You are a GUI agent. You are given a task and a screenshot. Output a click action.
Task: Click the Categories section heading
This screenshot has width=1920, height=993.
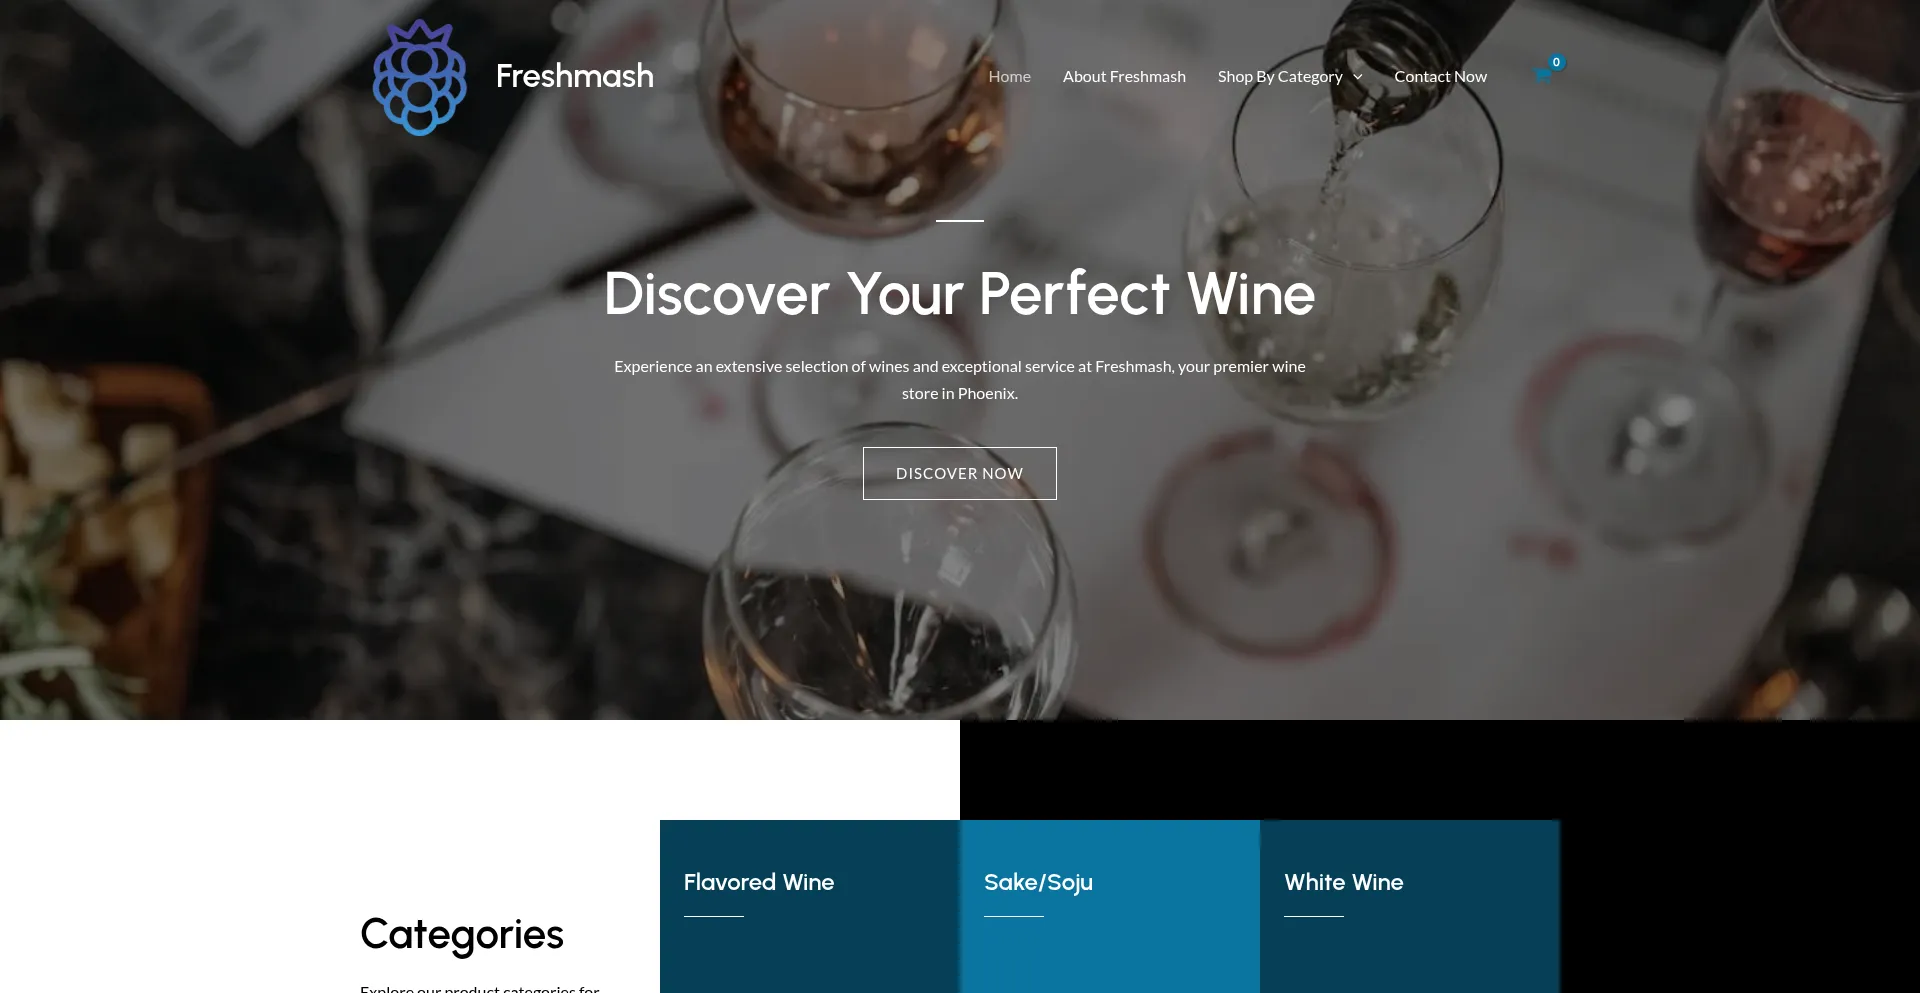[x=462, y=935]
